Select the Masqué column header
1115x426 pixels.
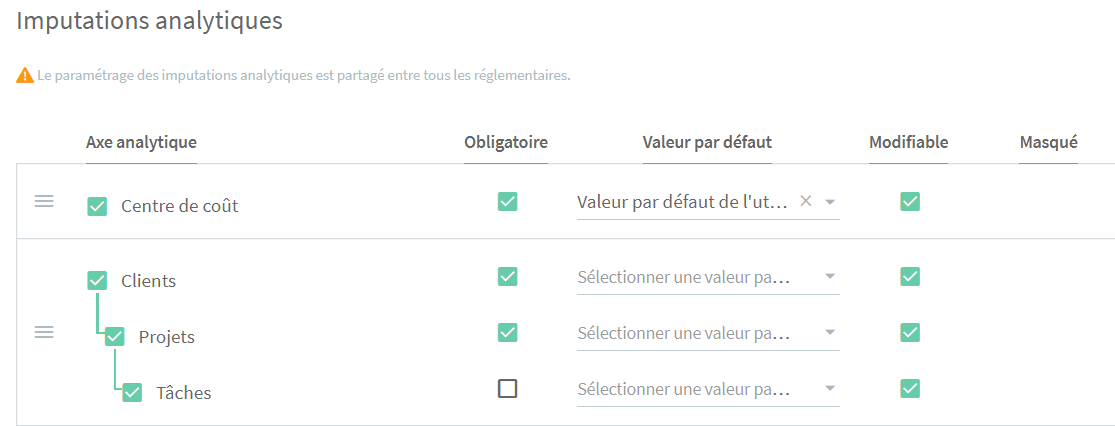[1048, 142]
